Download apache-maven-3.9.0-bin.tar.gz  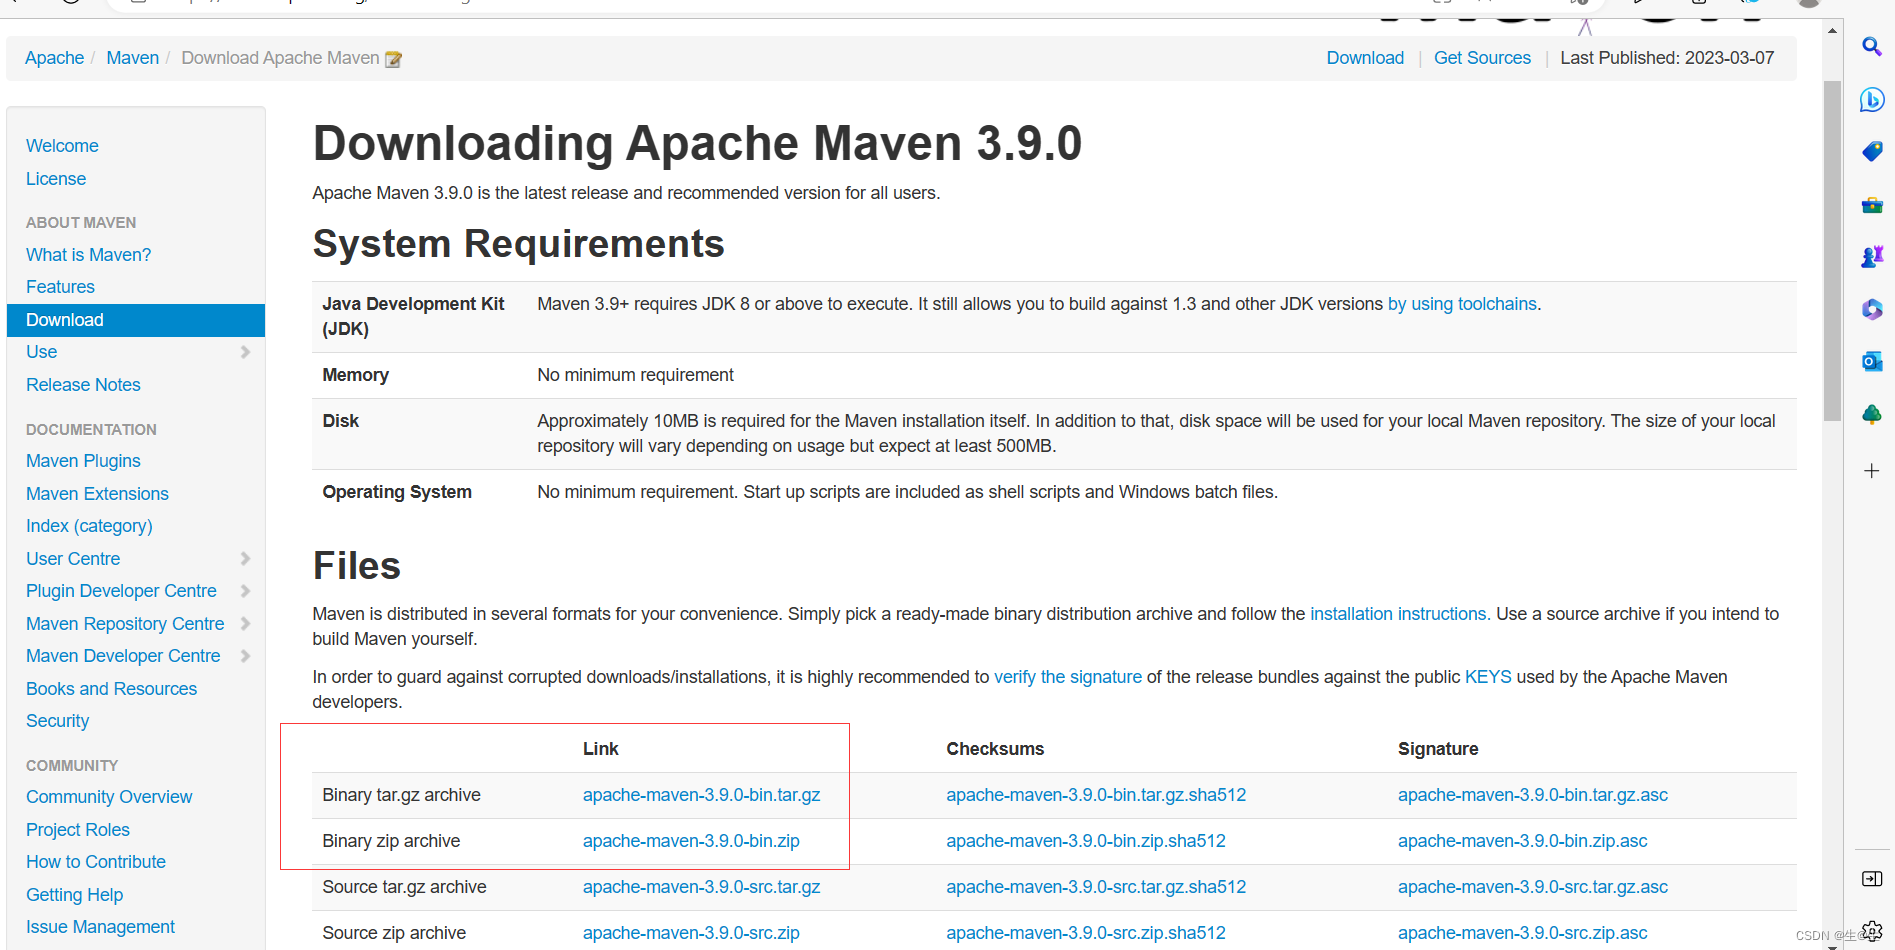(701, 795)
